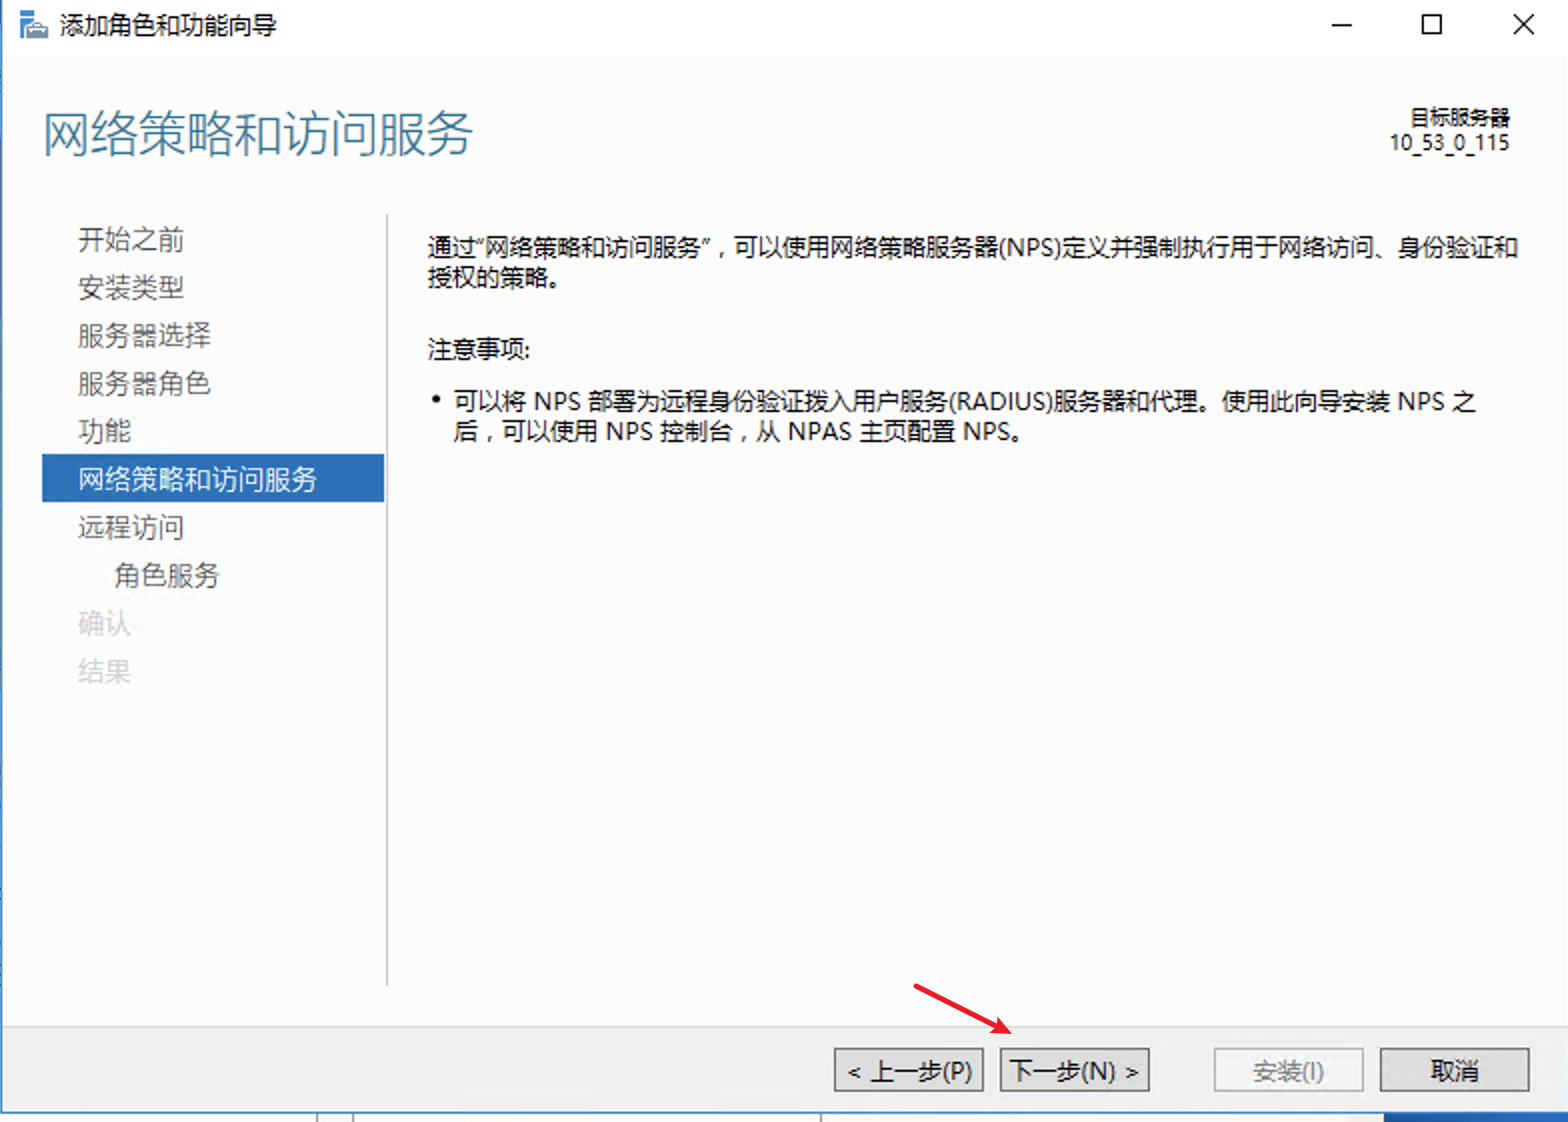Go to 远程访问 step

pos(131,527)
